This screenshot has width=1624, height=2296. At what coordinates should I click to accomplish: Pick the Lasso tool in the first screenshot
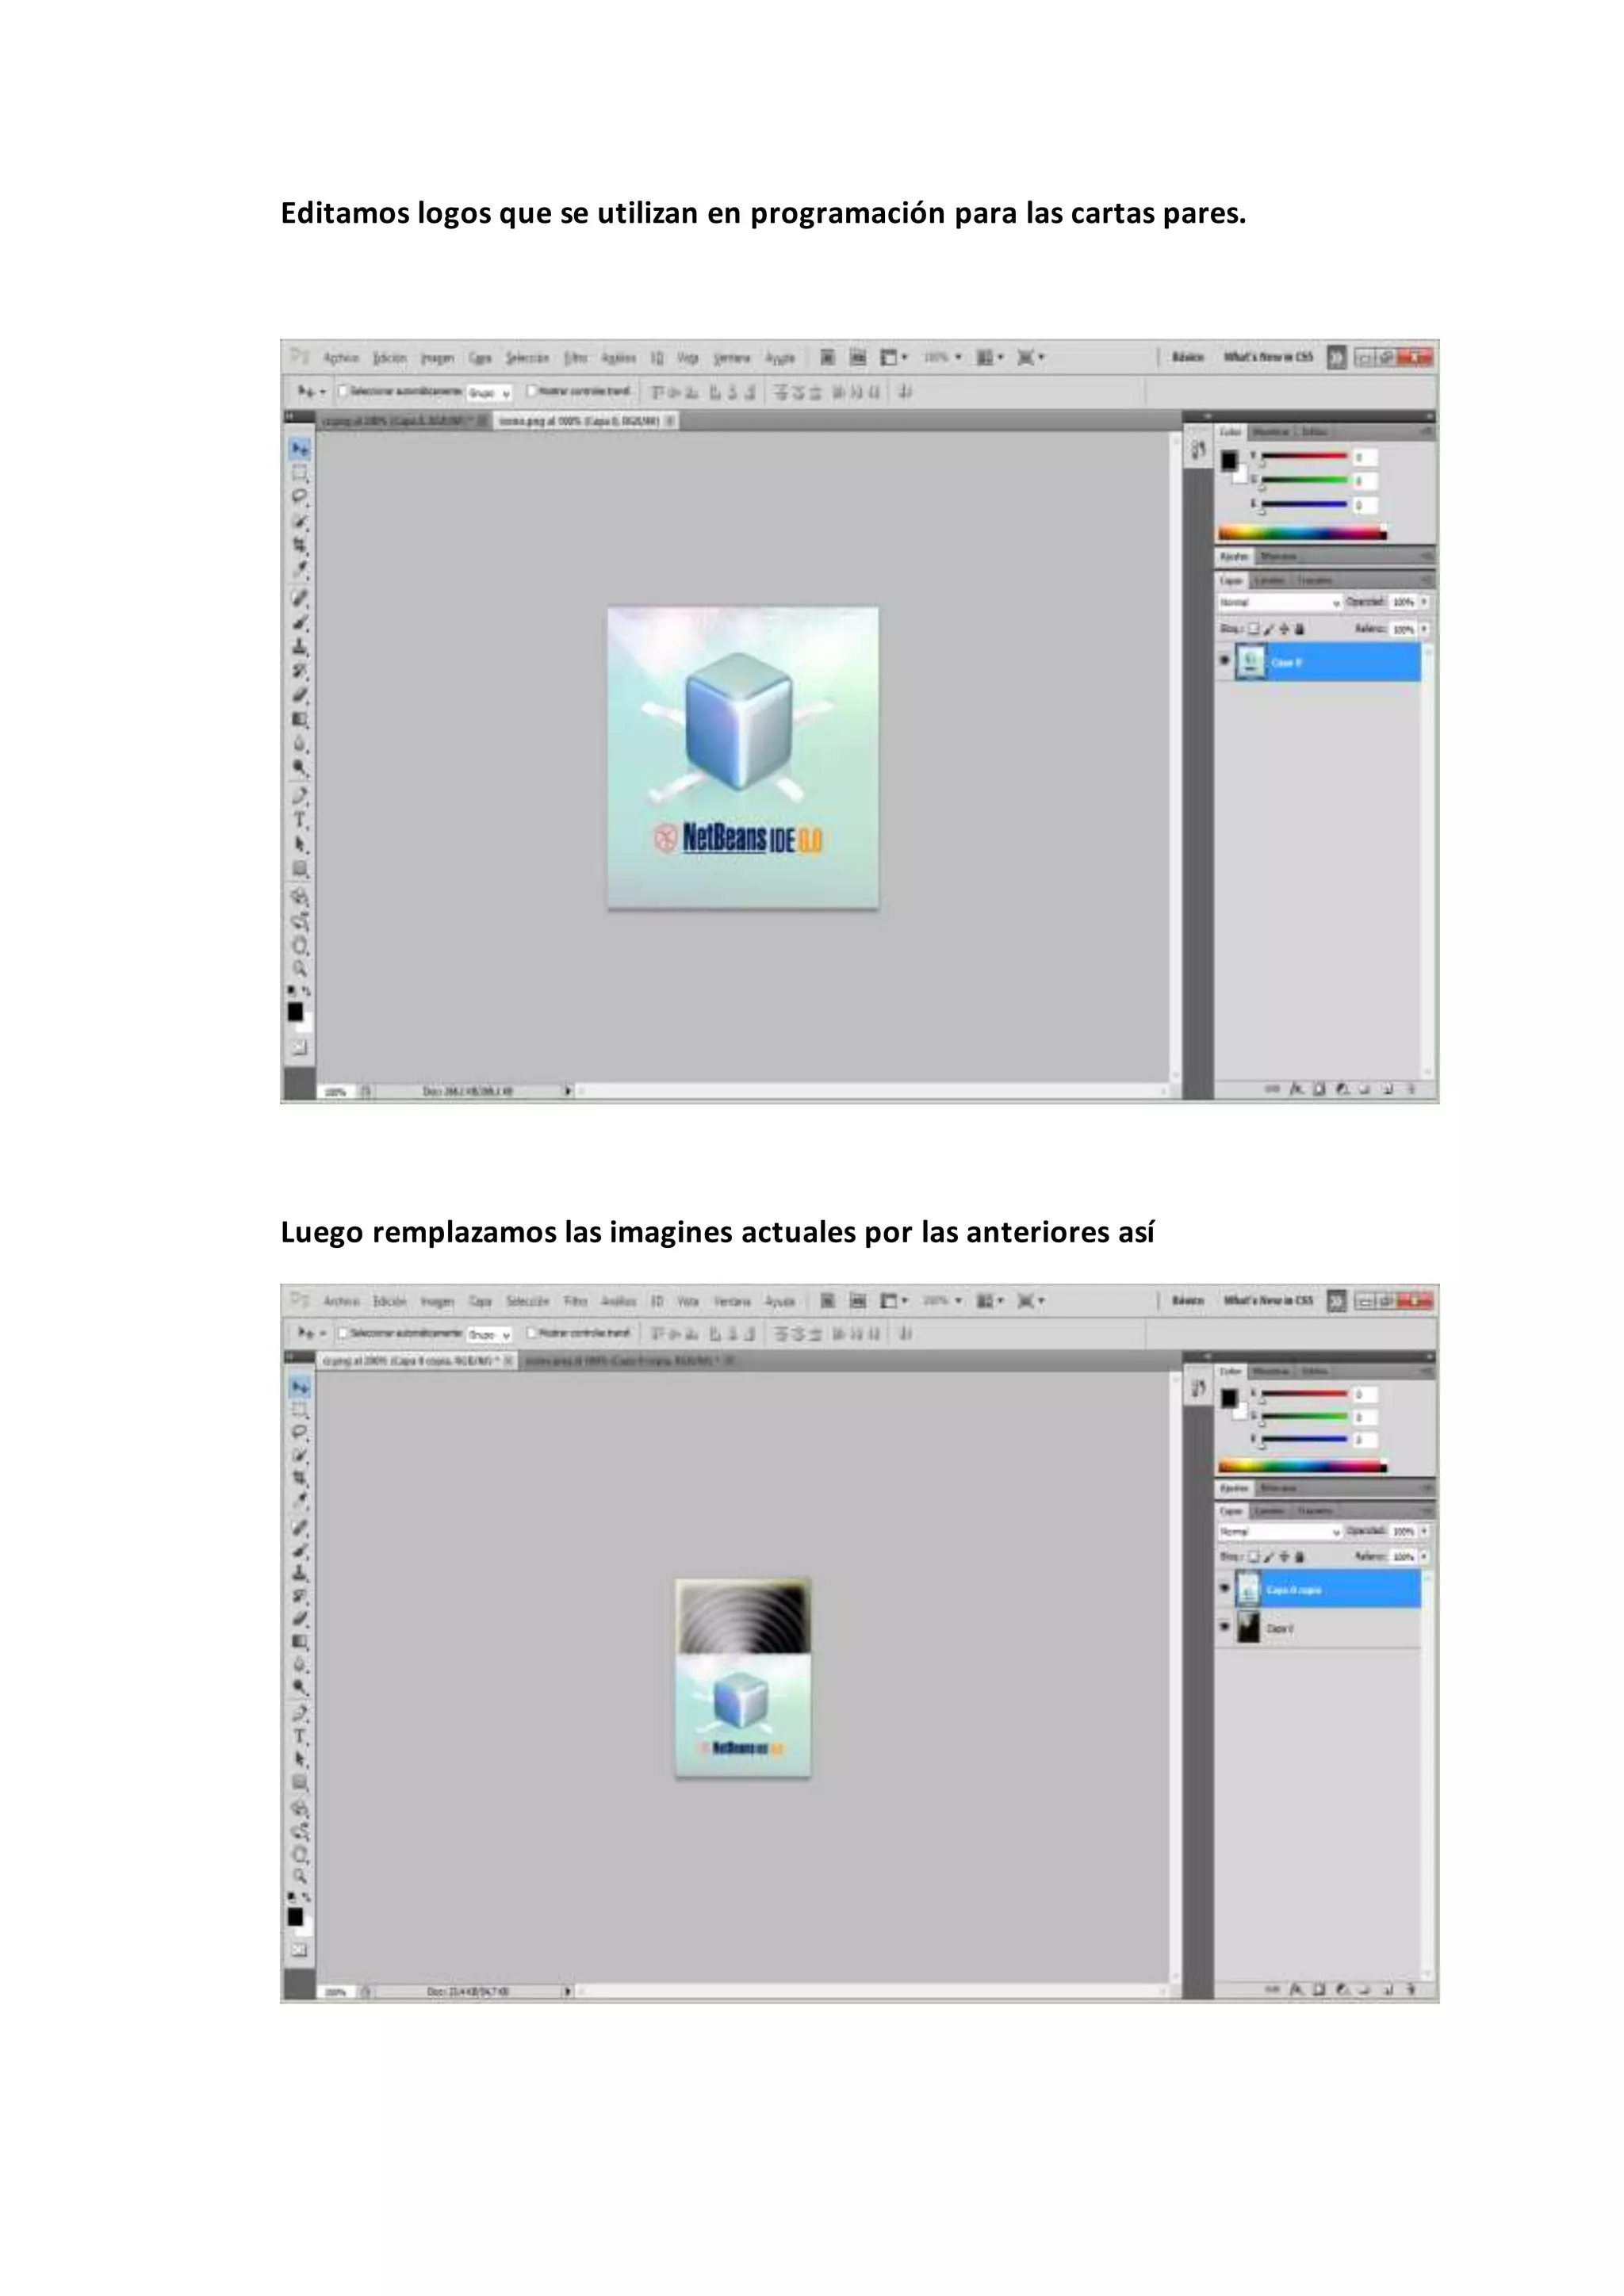click(x=299, y=497)
